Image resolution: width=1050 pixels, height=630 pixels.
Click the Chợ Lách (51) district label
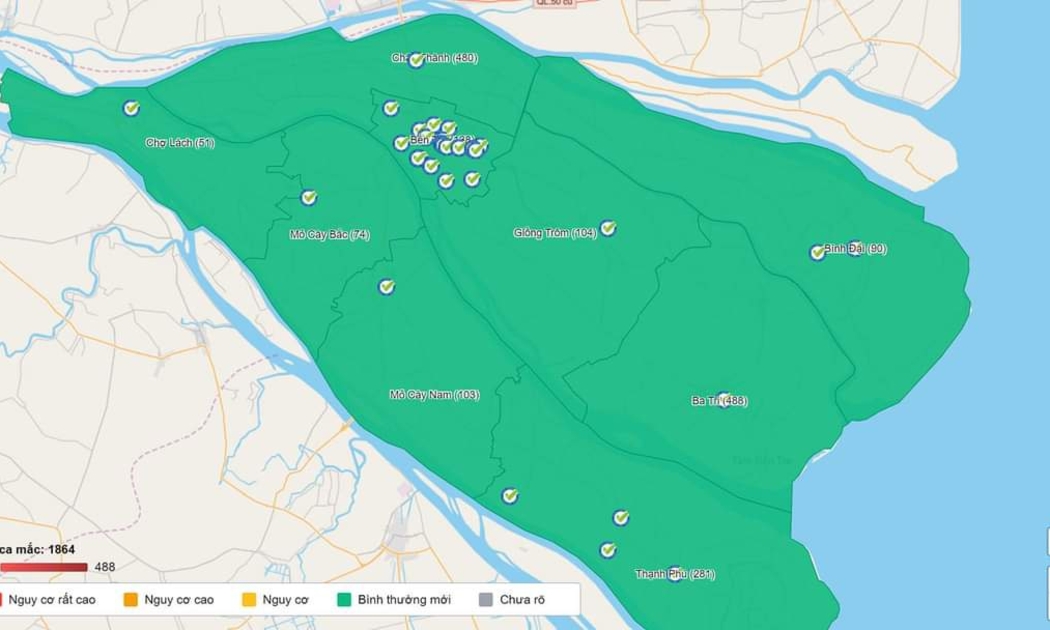(x=179, y=143)
